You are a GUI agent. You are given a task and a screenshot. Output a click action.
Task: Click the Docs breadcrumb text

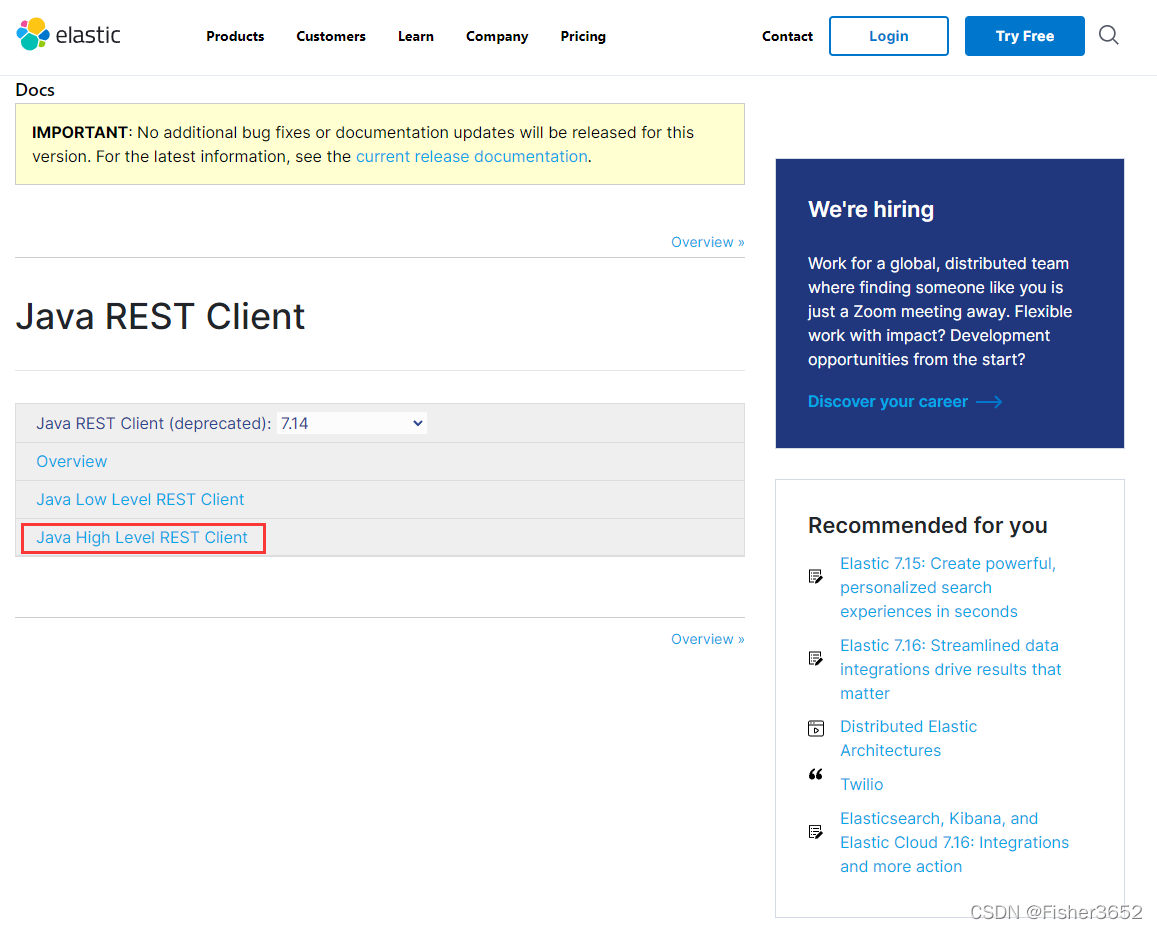pos(35,90)
